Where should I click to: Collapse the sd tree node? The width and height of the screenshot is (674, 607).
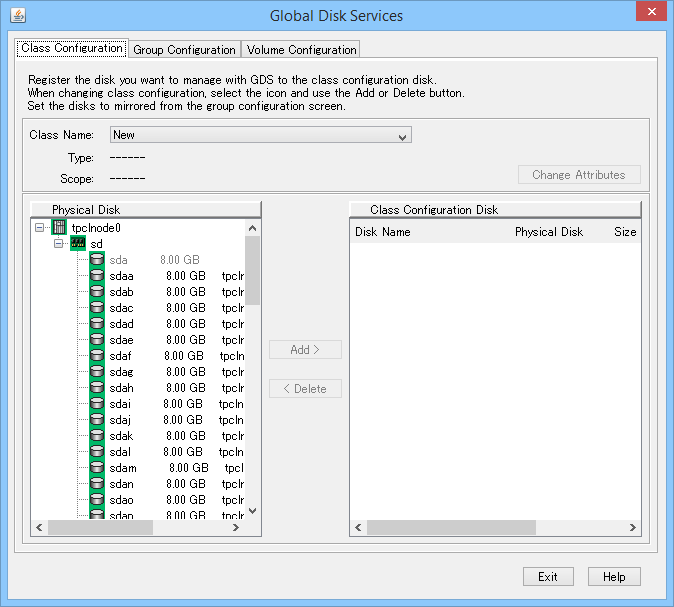tap(58, 243)
